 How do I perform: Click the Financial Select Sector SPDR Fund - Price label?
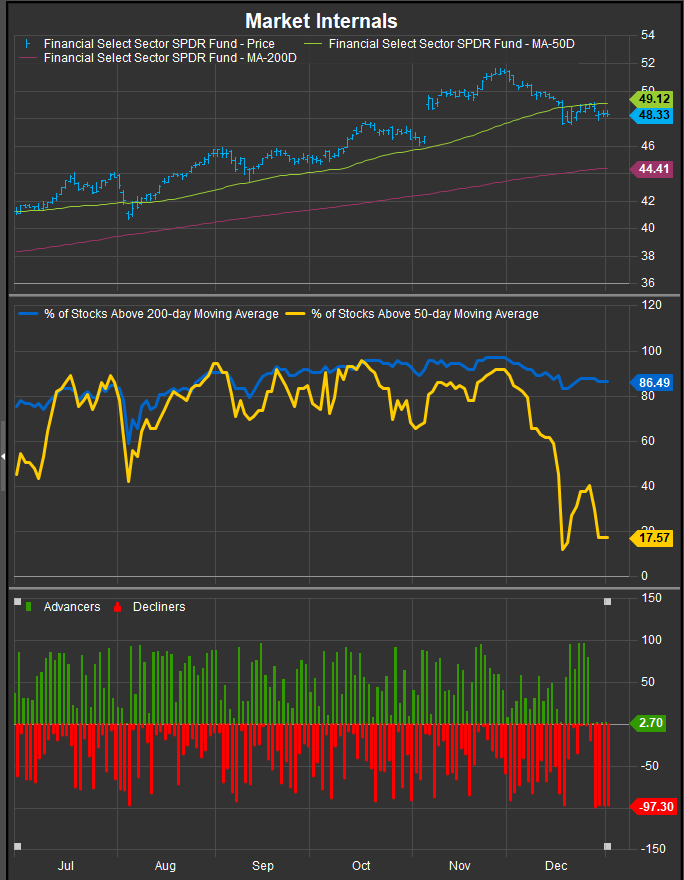pos(159,44)
